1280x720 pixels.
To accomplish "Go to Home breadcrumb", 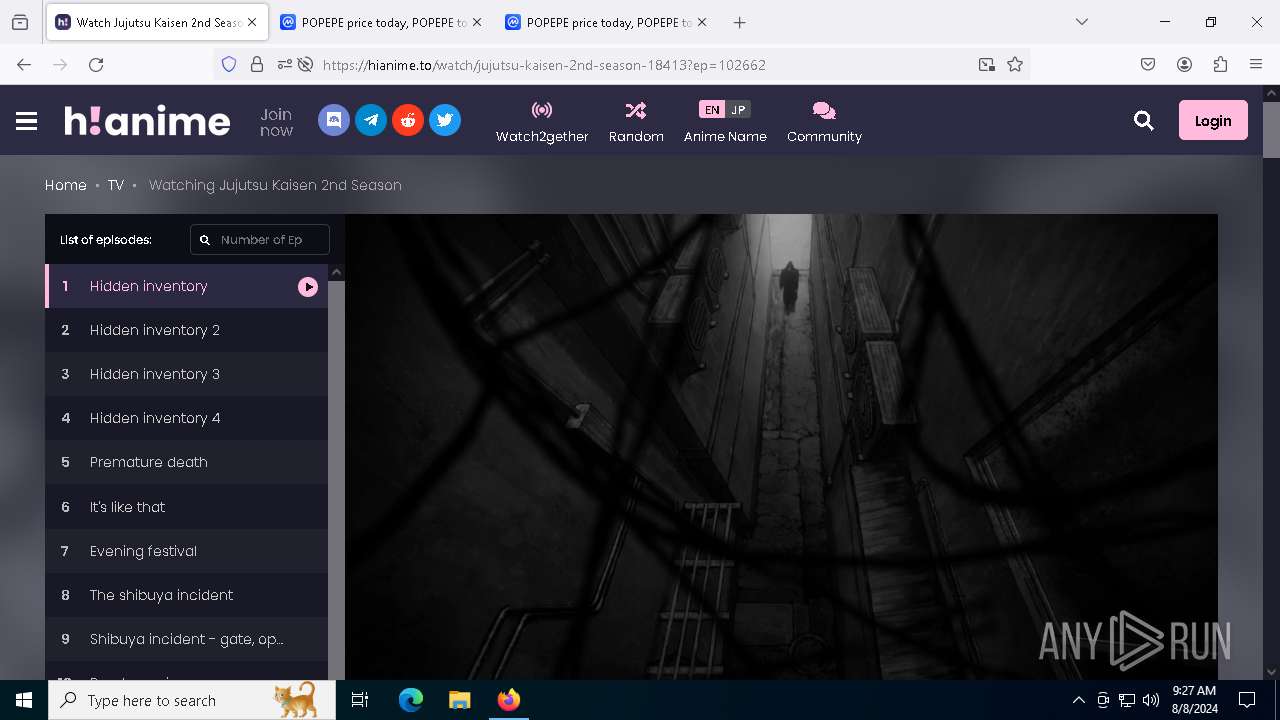I will click(x=66, y=185).
